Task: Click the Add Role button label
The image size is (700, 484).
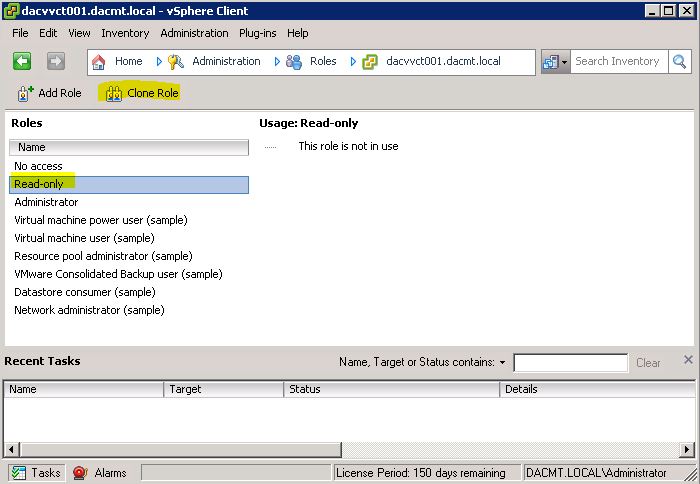Action: coord(60,93)
